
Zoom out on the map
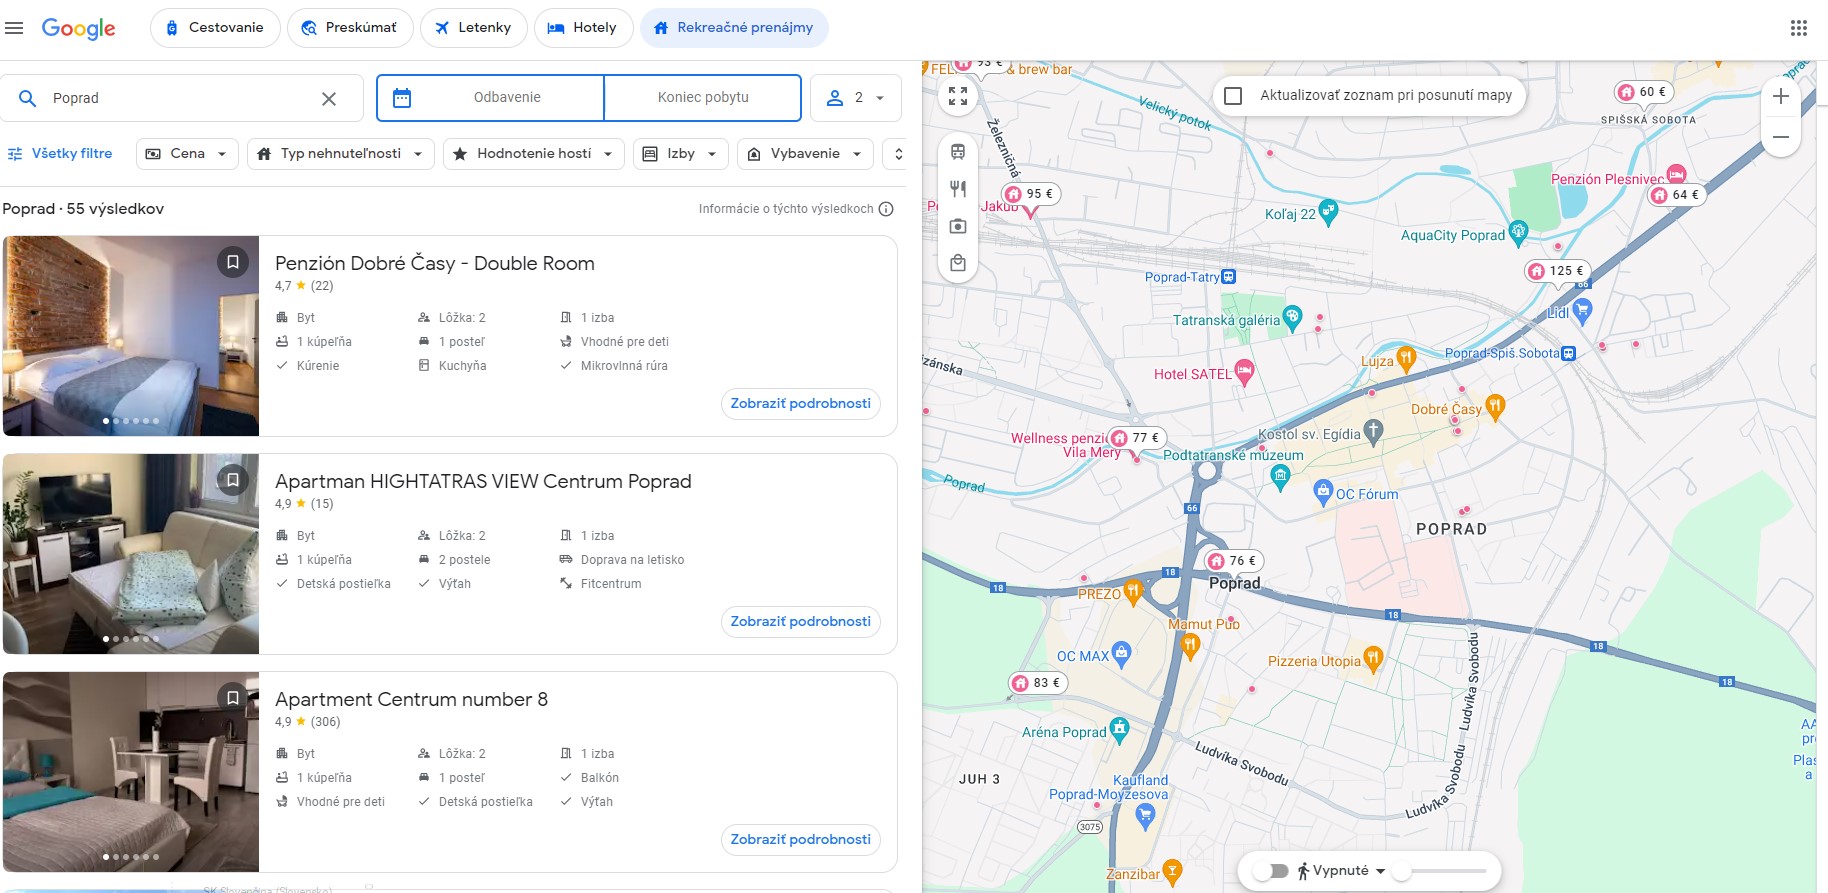coord(1780,137)
